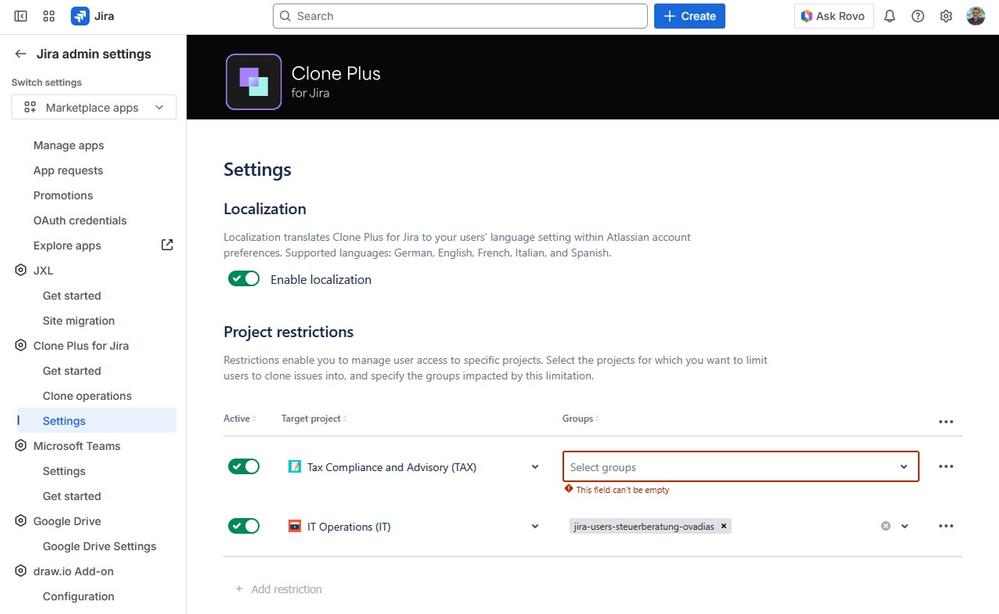Viewport: 999px width, 614px height.
Task: Open more options for the IT Operations row
Action: pyautogui.click(x=945, y=526)
